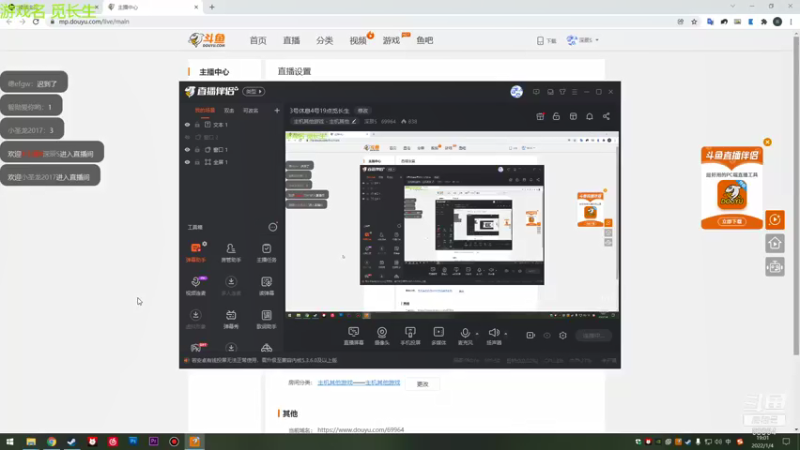Add a new scene with the plus button
800x450 pixels.
pyautogui.click(x=277, y=111)
